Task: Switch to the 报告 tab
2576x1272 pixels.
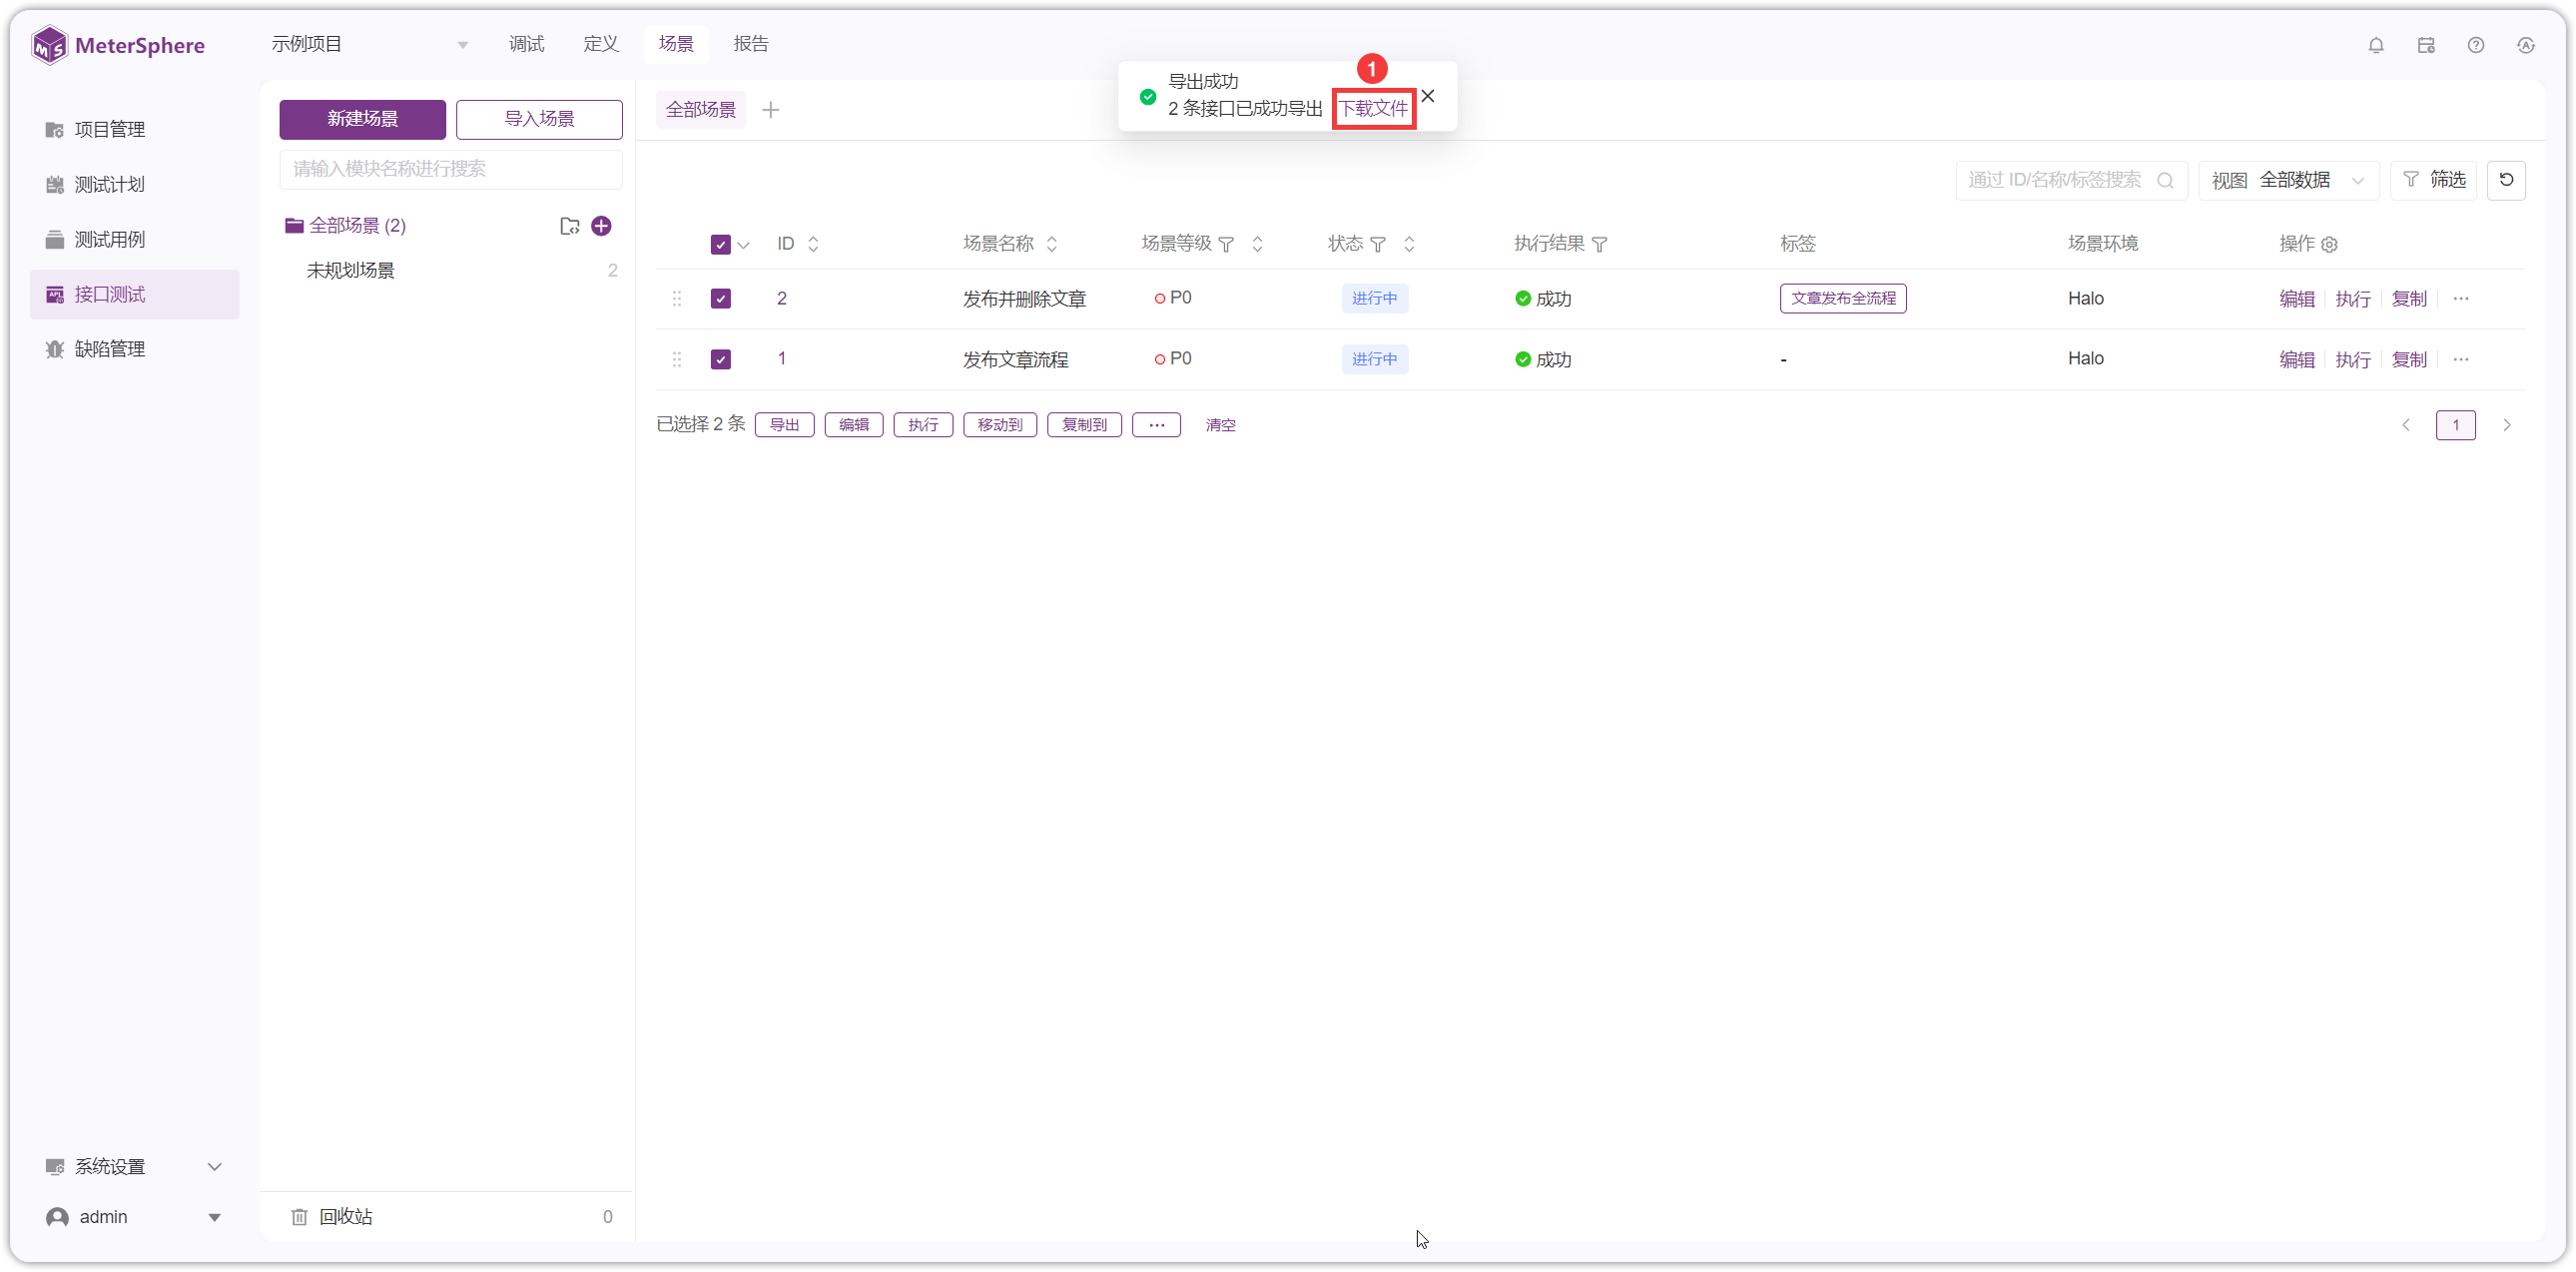Action: tap(751, 44)
